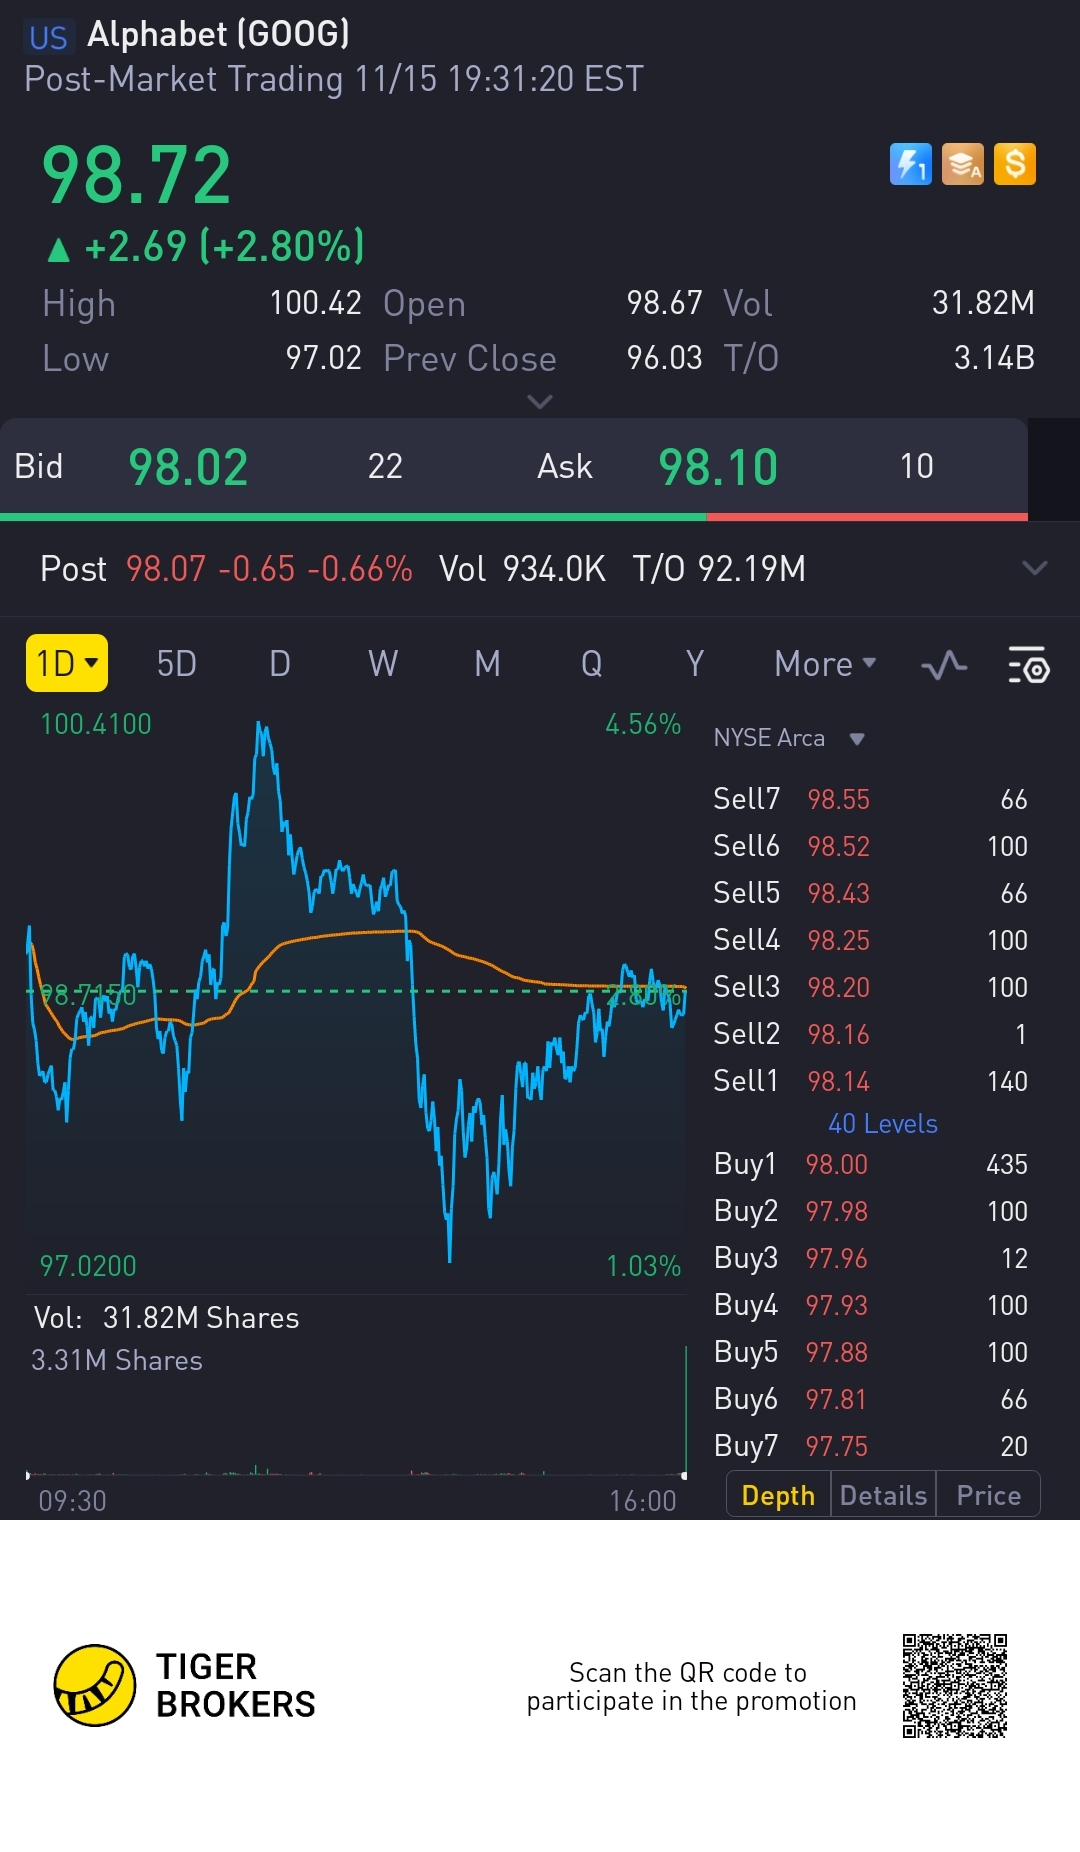The image size is (1080, 1852).
Task: Tap the Alphabet (GOOG) stock title
Action: pyautogui.click(x=218, y=34)
